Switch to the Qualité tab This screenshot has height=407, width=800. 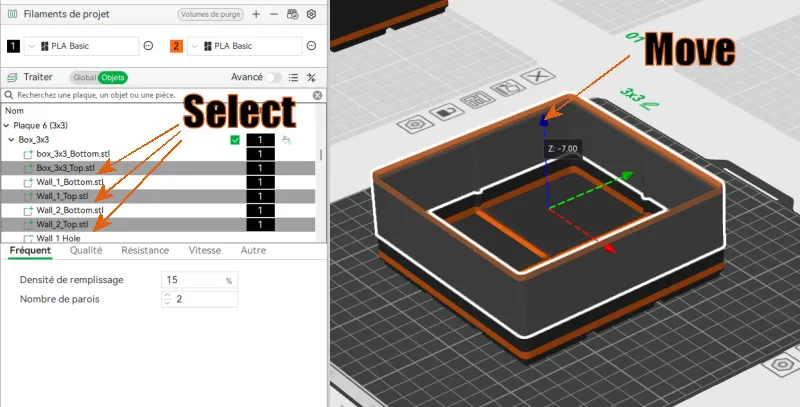tap(86, 250)
